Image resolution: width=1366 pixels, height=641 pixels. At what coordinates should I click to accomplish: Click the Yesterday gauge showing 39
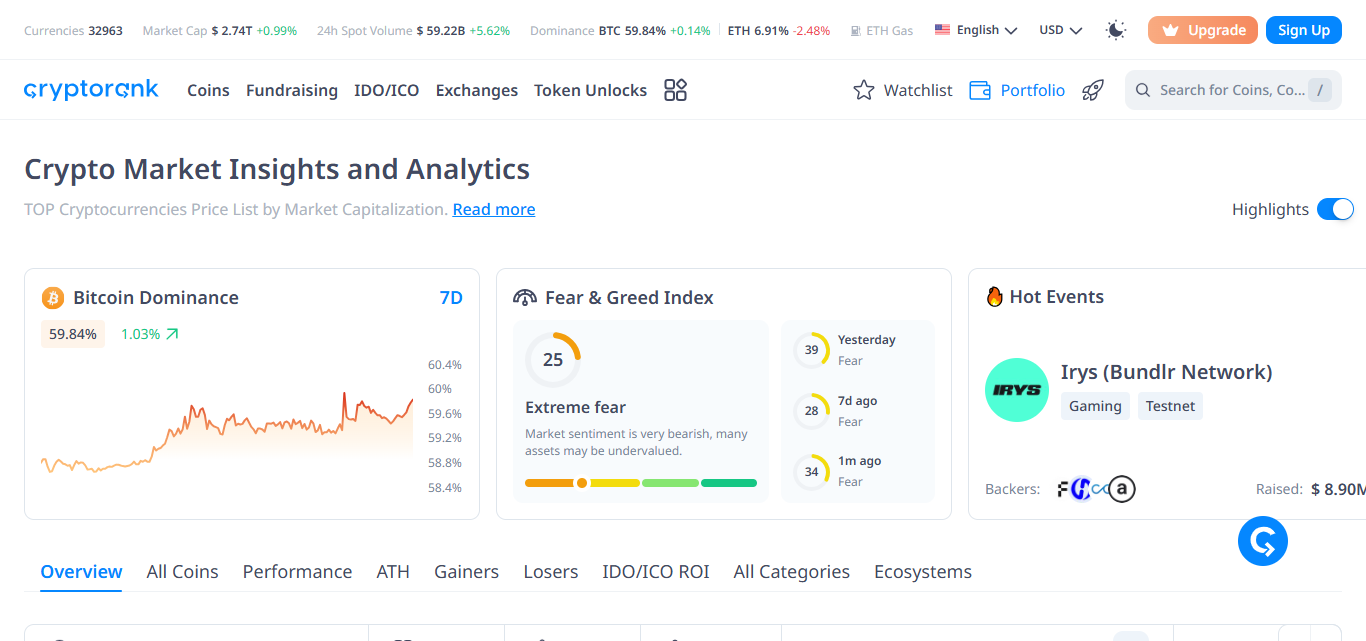pyautogui.click(x=811, y=350)
